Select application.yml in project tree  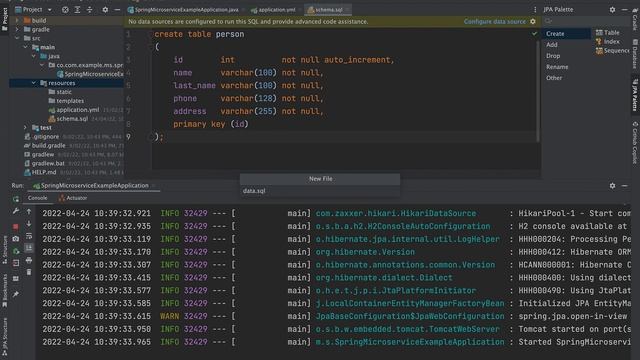click(x=78, y=110)
